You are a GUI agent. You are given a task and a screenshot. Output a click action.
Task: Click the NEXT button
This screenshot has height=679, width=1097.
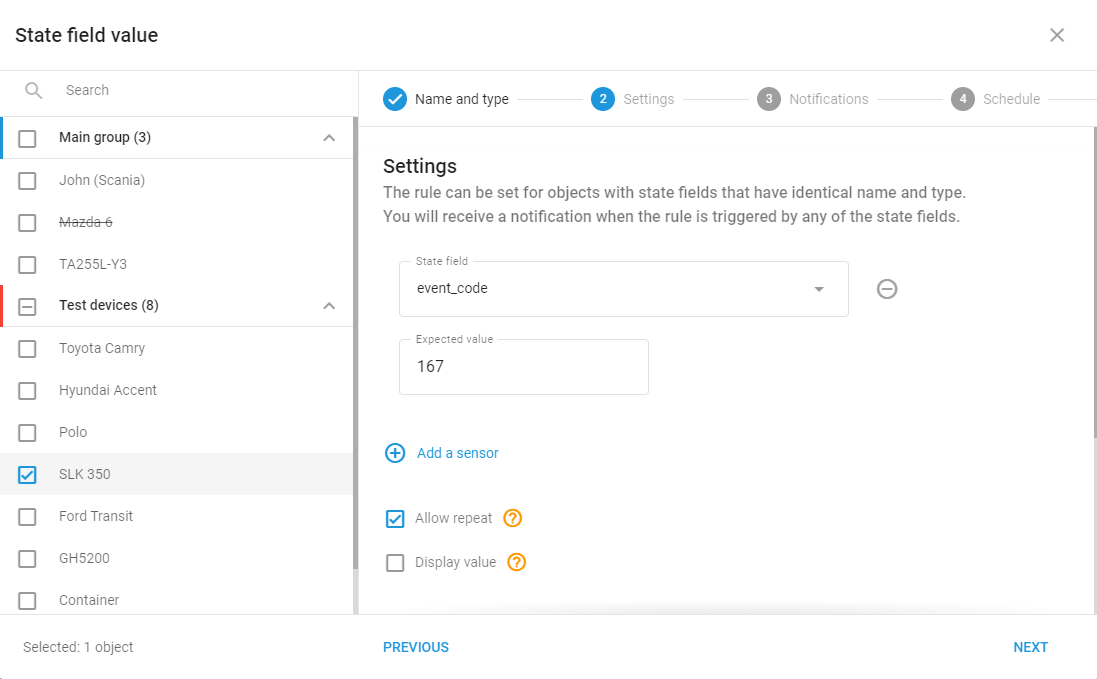click(x=1031, y=648)
